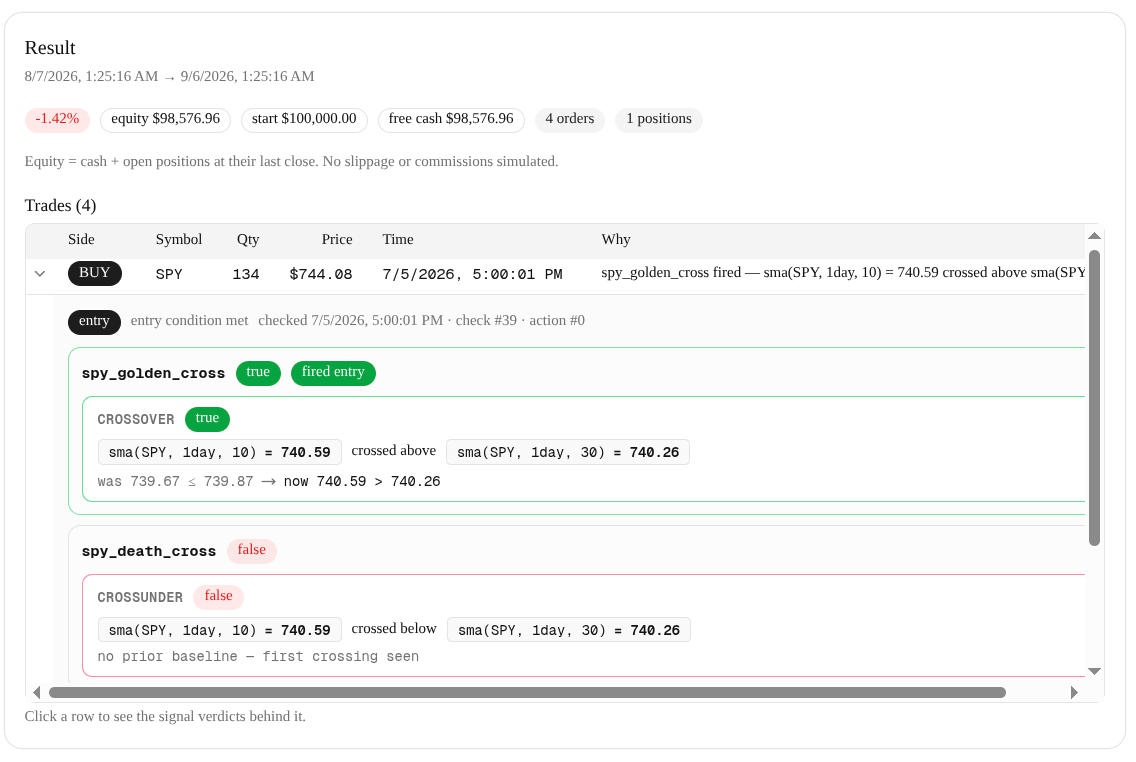Click the true badge next to spy_golden_cross

point(258,373)
